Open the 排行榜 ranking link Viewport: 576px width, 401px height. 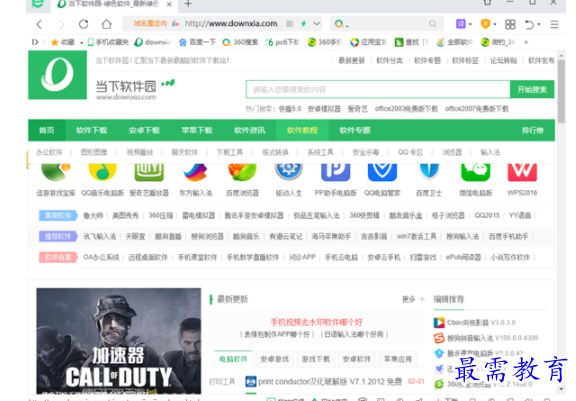point(533,130)
